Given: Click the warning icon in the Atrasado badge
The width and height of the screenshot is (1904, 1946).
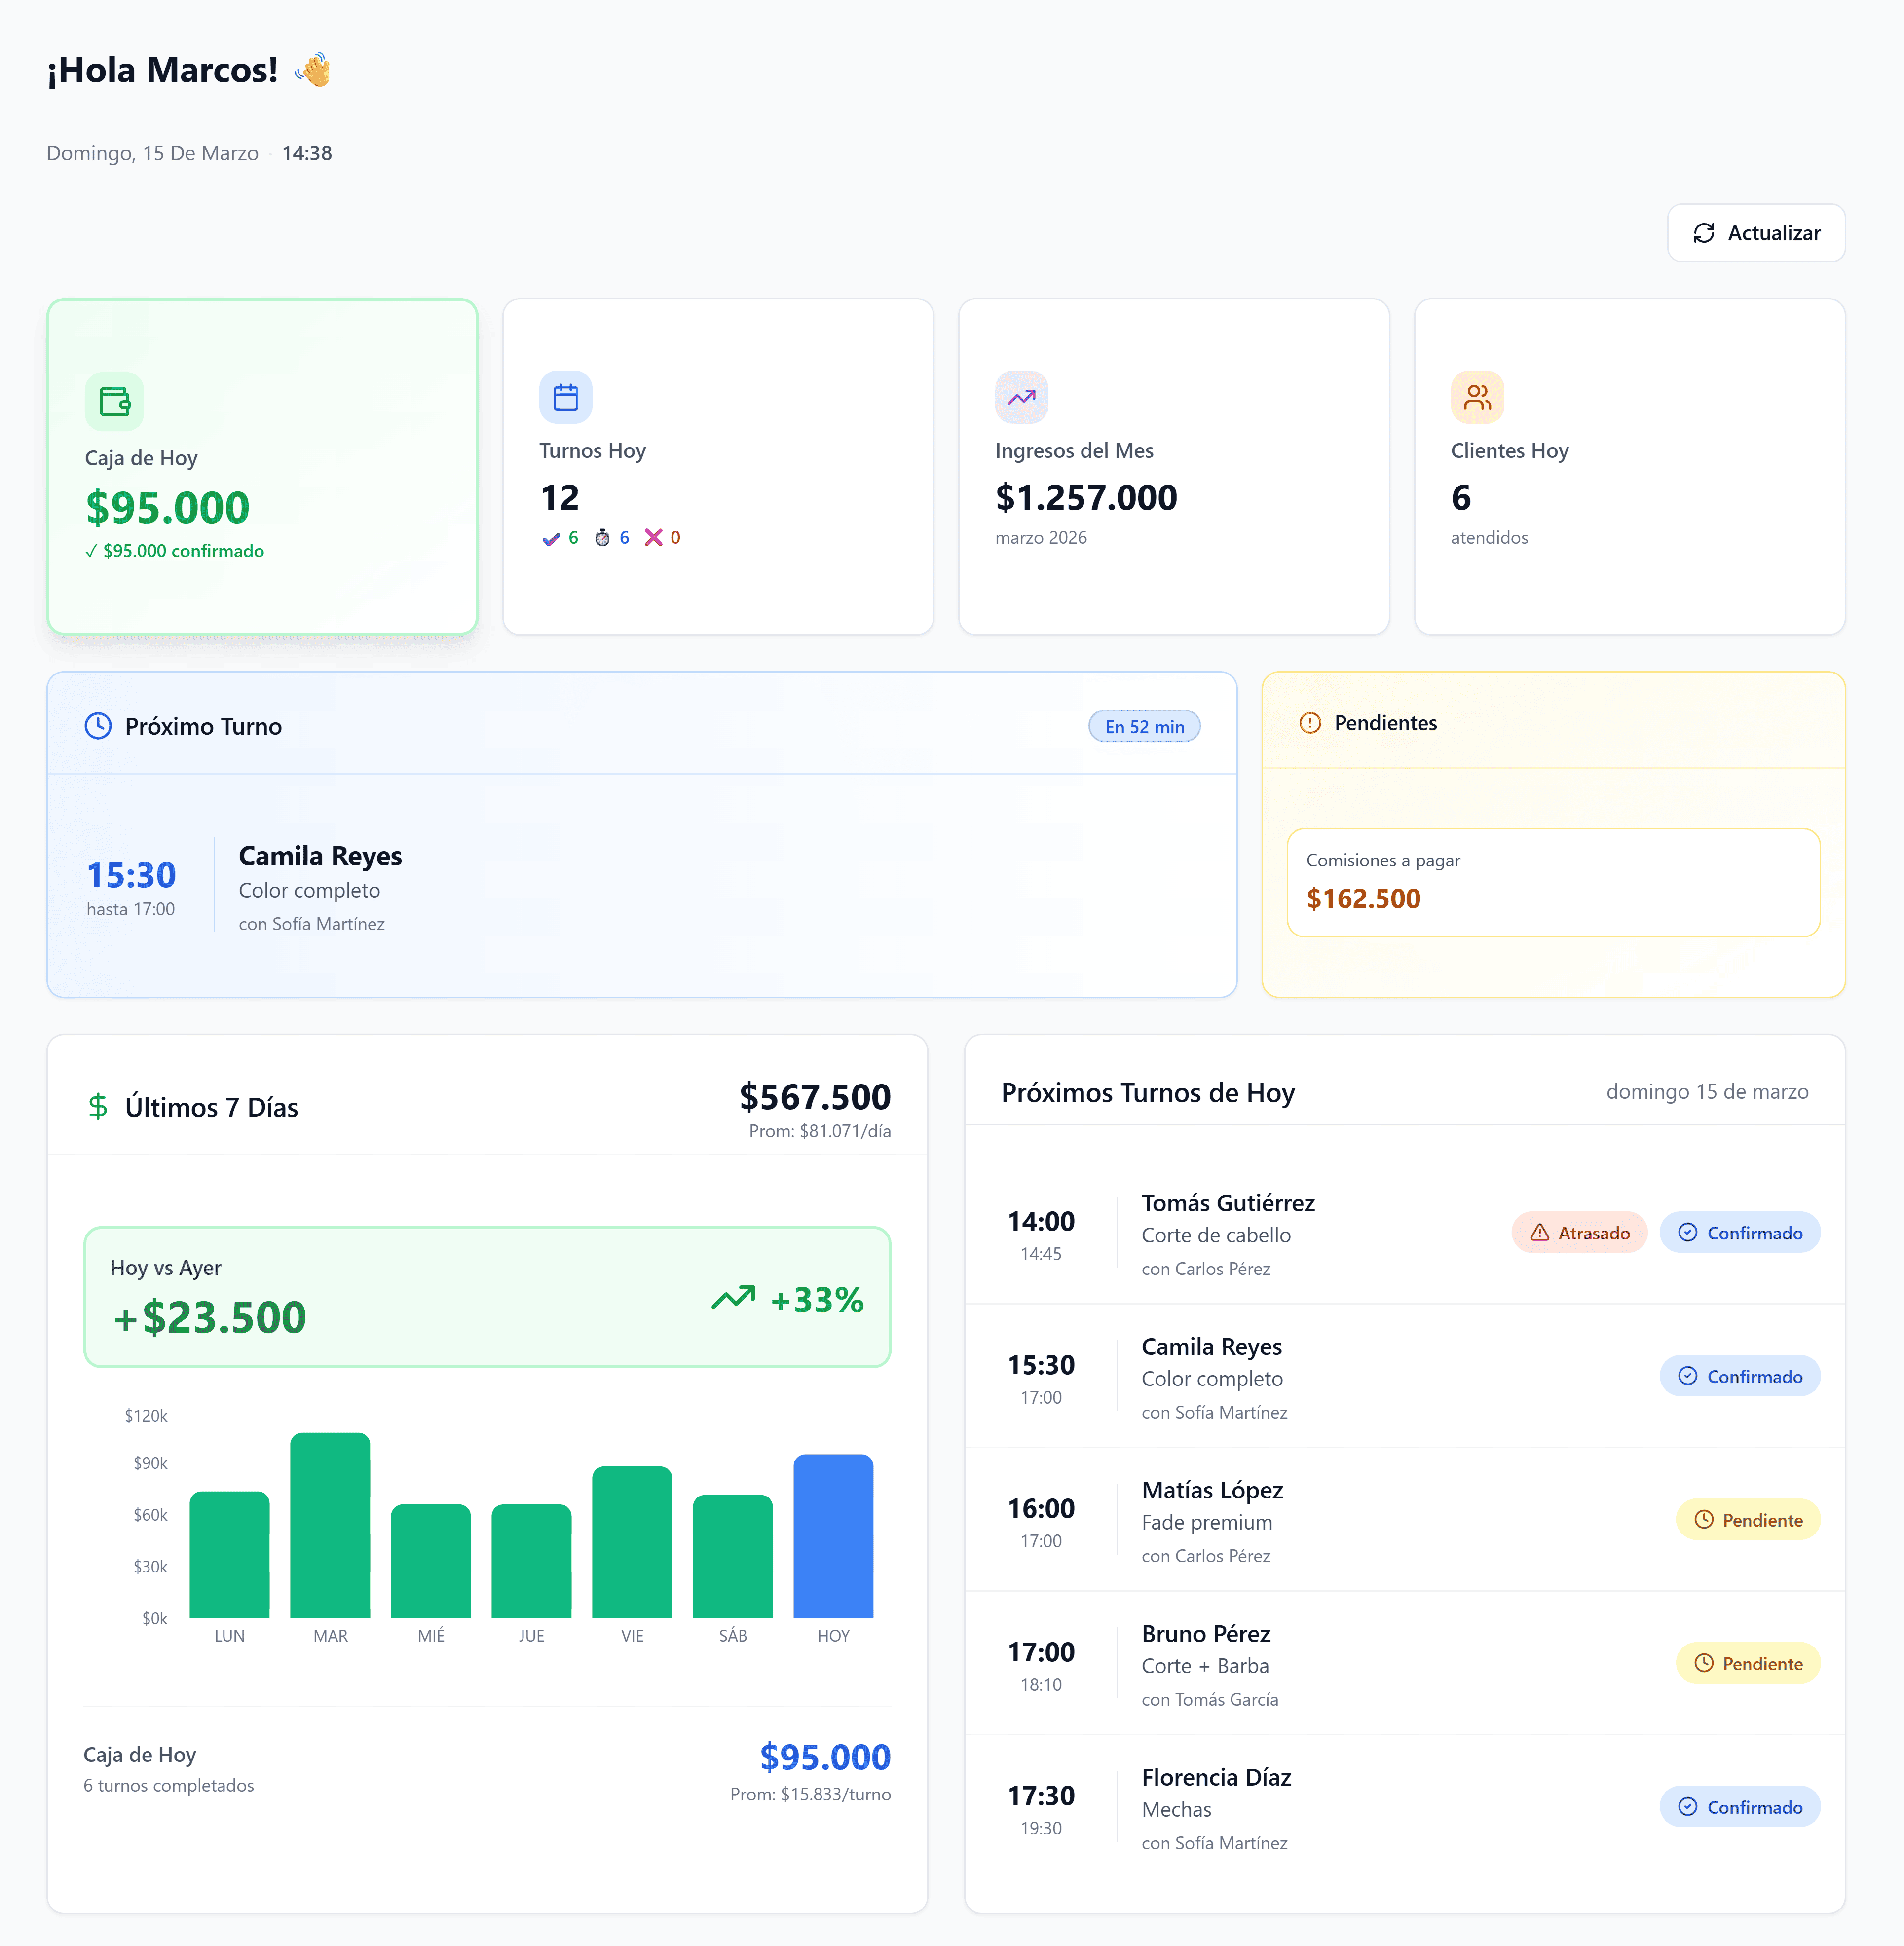Looking at the screenshot, I should (x=1539, y=1232).
